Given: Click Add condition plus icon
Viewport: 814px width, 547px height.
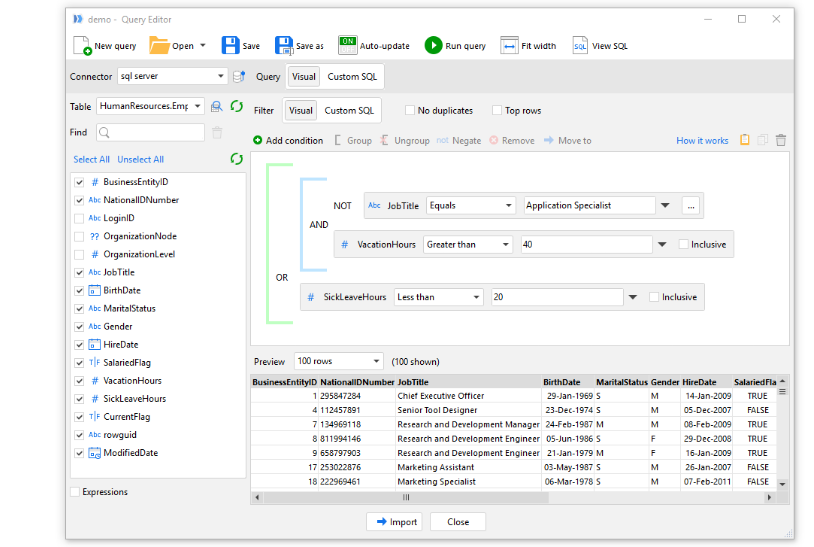Looking at the screenshot, I should [x=257, y=141].
